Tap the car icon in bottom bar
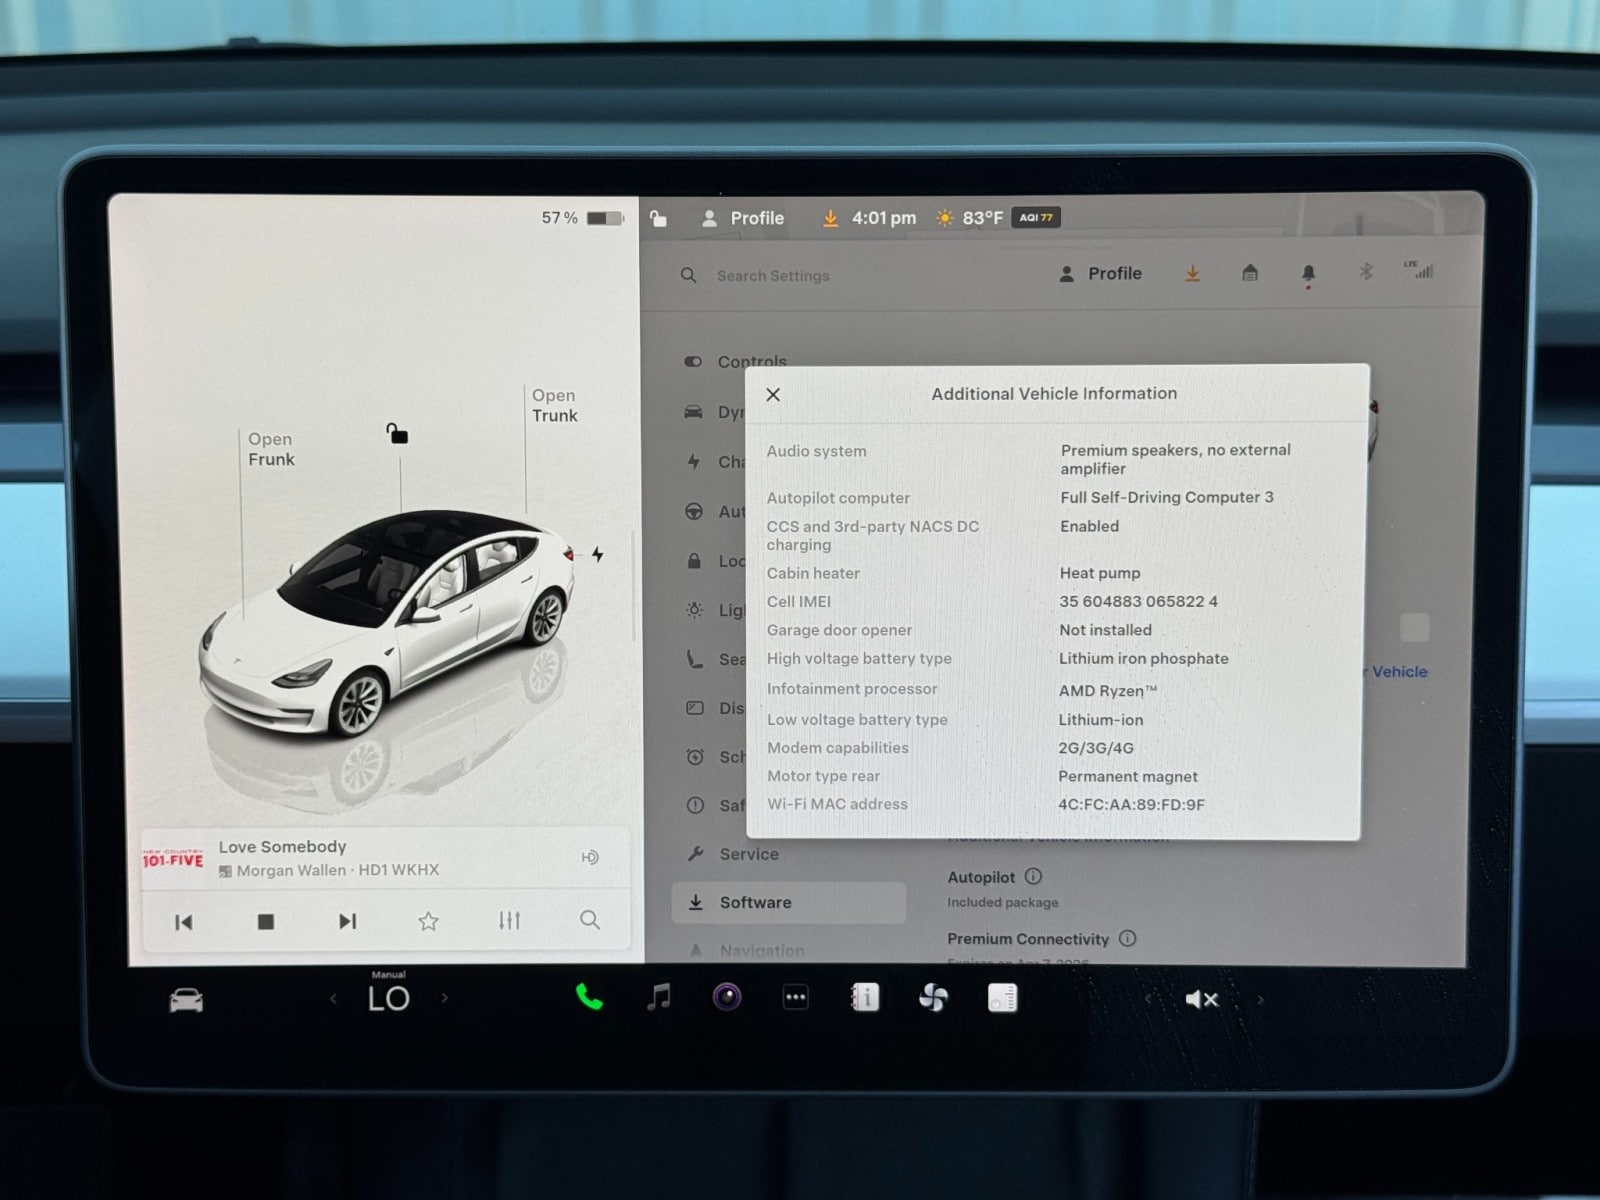This screenshot has width=1600, height=1200. [186, 1000]
